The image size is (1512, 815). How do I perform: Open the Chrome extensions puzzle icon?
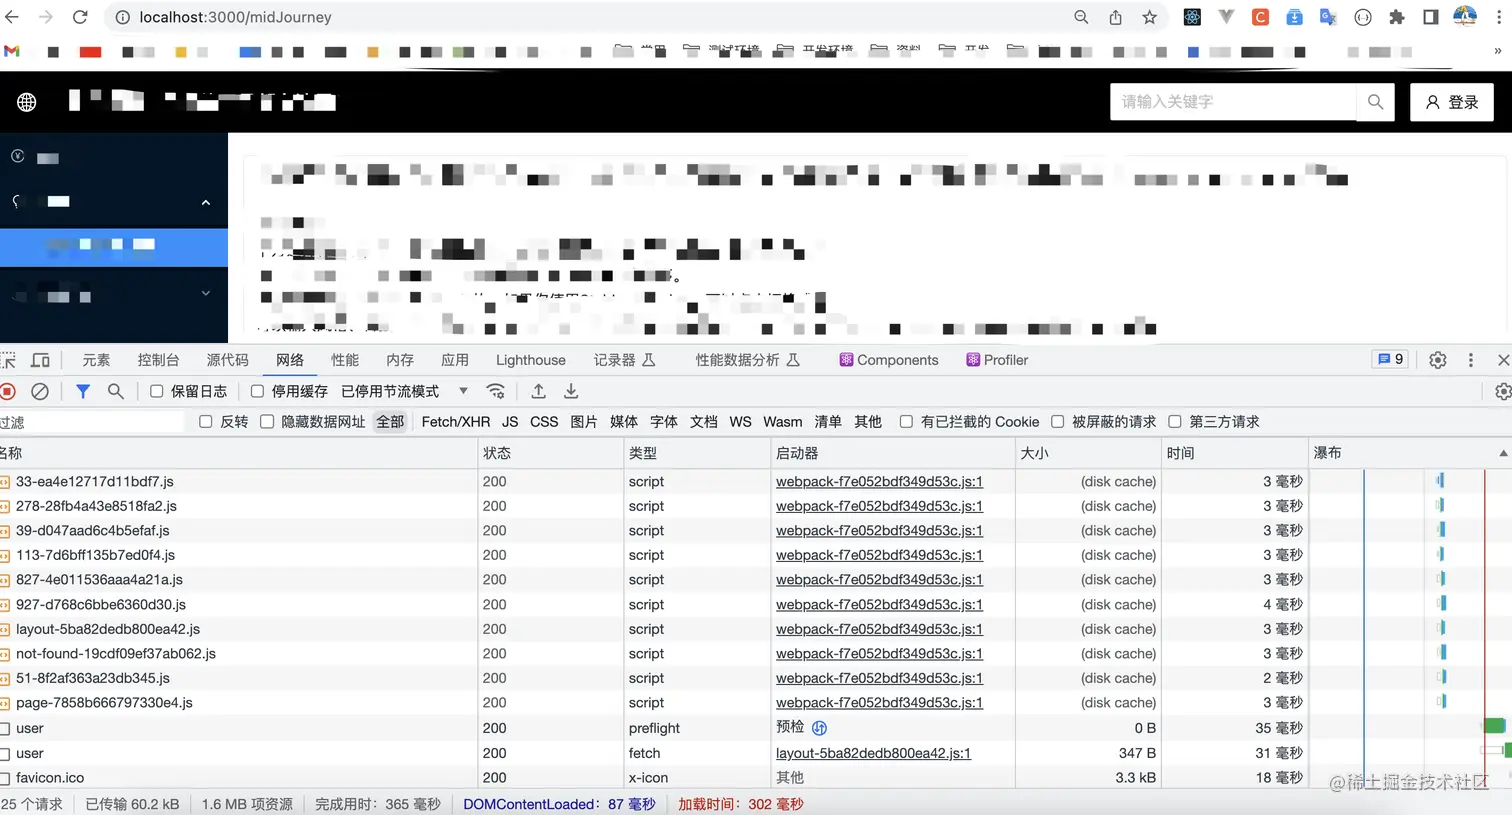(x=1397, y=17)
